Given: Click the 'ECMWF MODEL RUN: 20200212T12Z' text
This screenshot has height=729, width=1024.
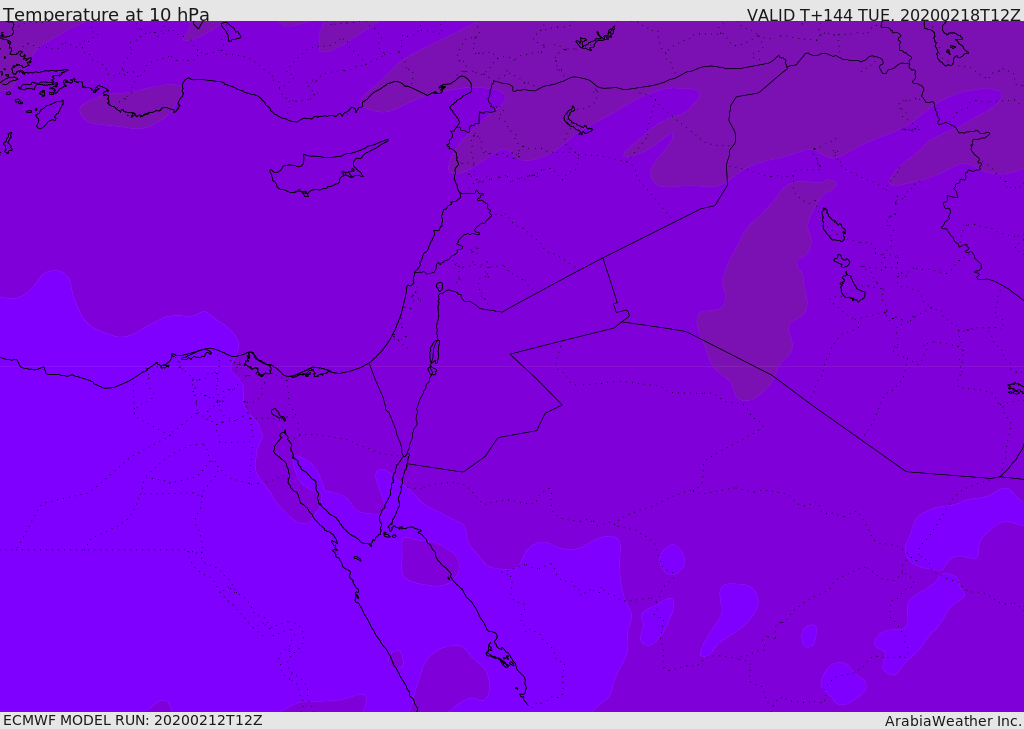Looking at the screenshot, I should point(133,720).
